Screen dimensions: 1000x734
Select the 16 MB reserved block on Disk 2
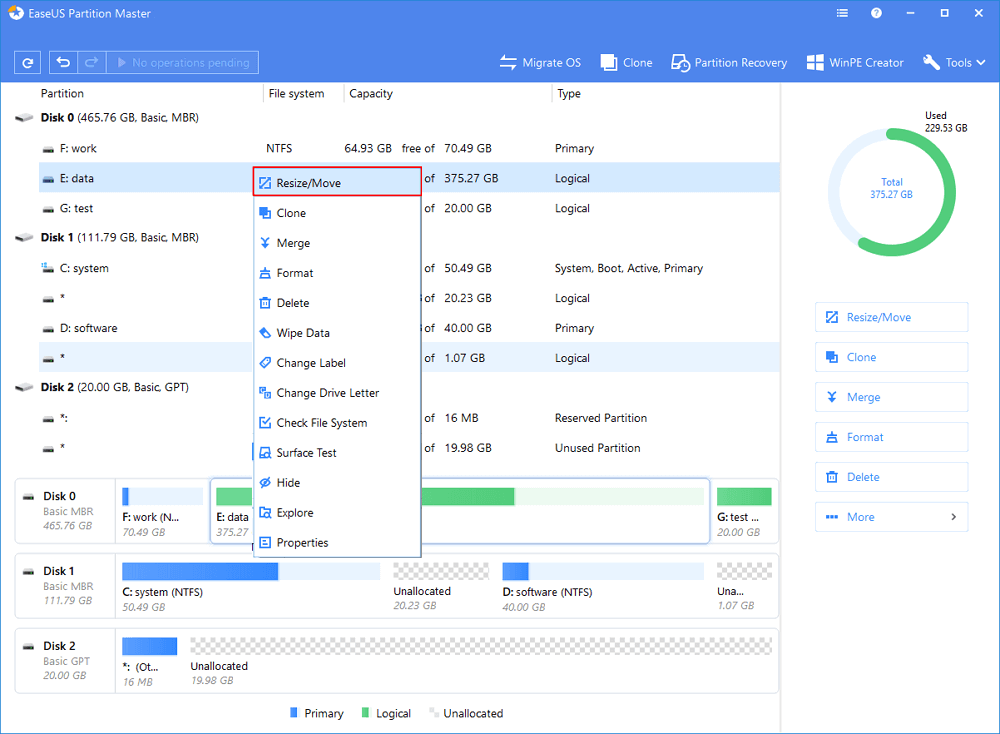point(150,662)
